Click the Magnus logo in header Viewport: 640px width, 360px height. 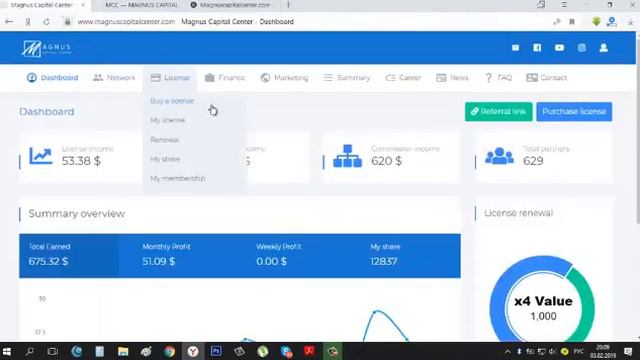click(46, 49)
